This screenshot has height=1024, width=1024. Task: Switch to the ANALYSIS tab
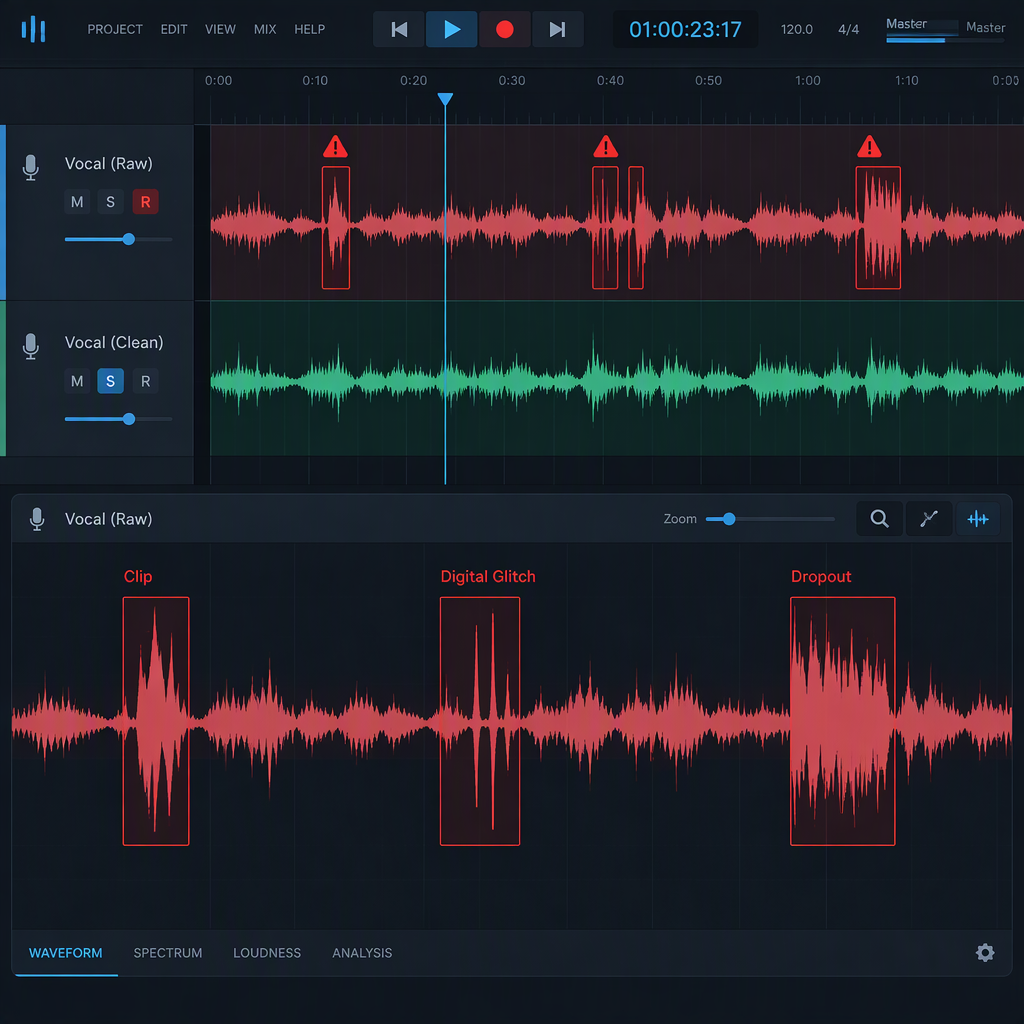pos(362,953)
